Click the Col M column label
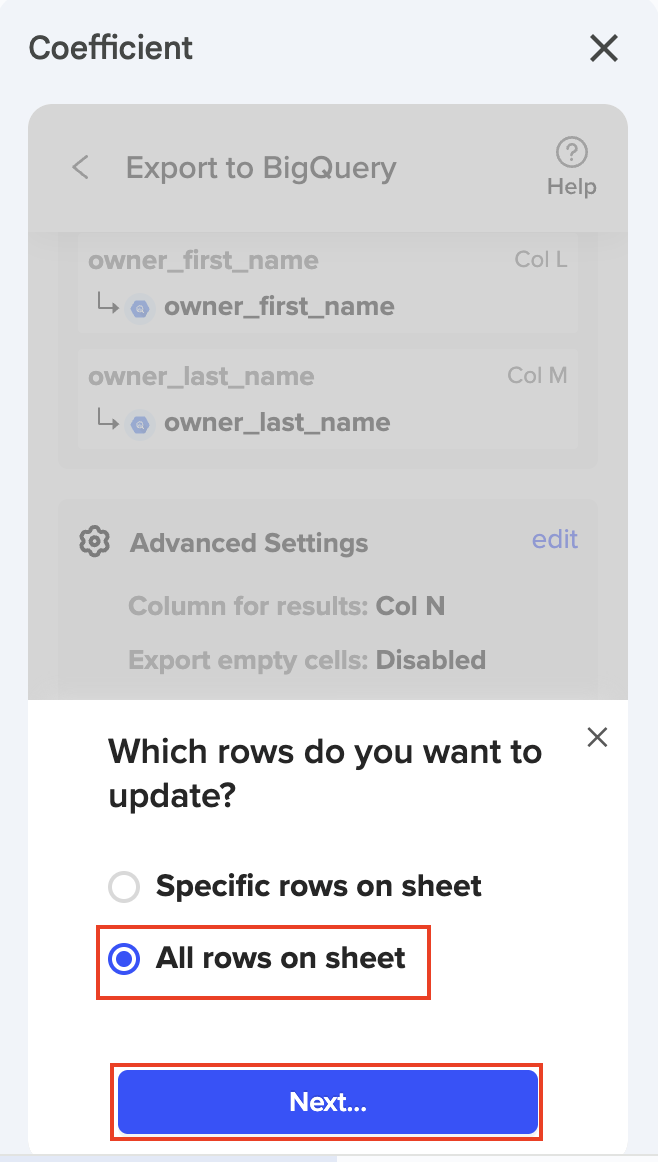This screenshot has height=1162, width=658. pos(537,376)
